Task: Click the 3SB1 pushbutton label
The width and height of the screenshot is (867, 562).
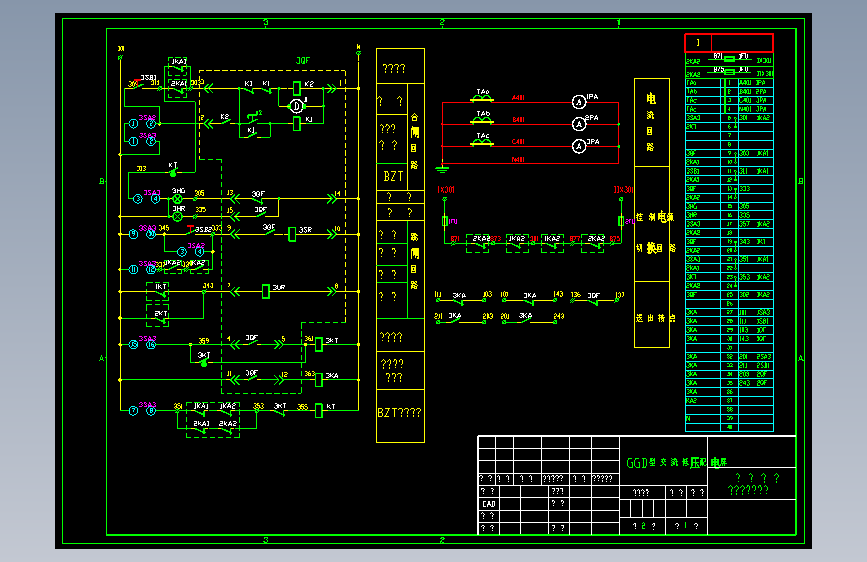Action: click(x=148, y=78)
